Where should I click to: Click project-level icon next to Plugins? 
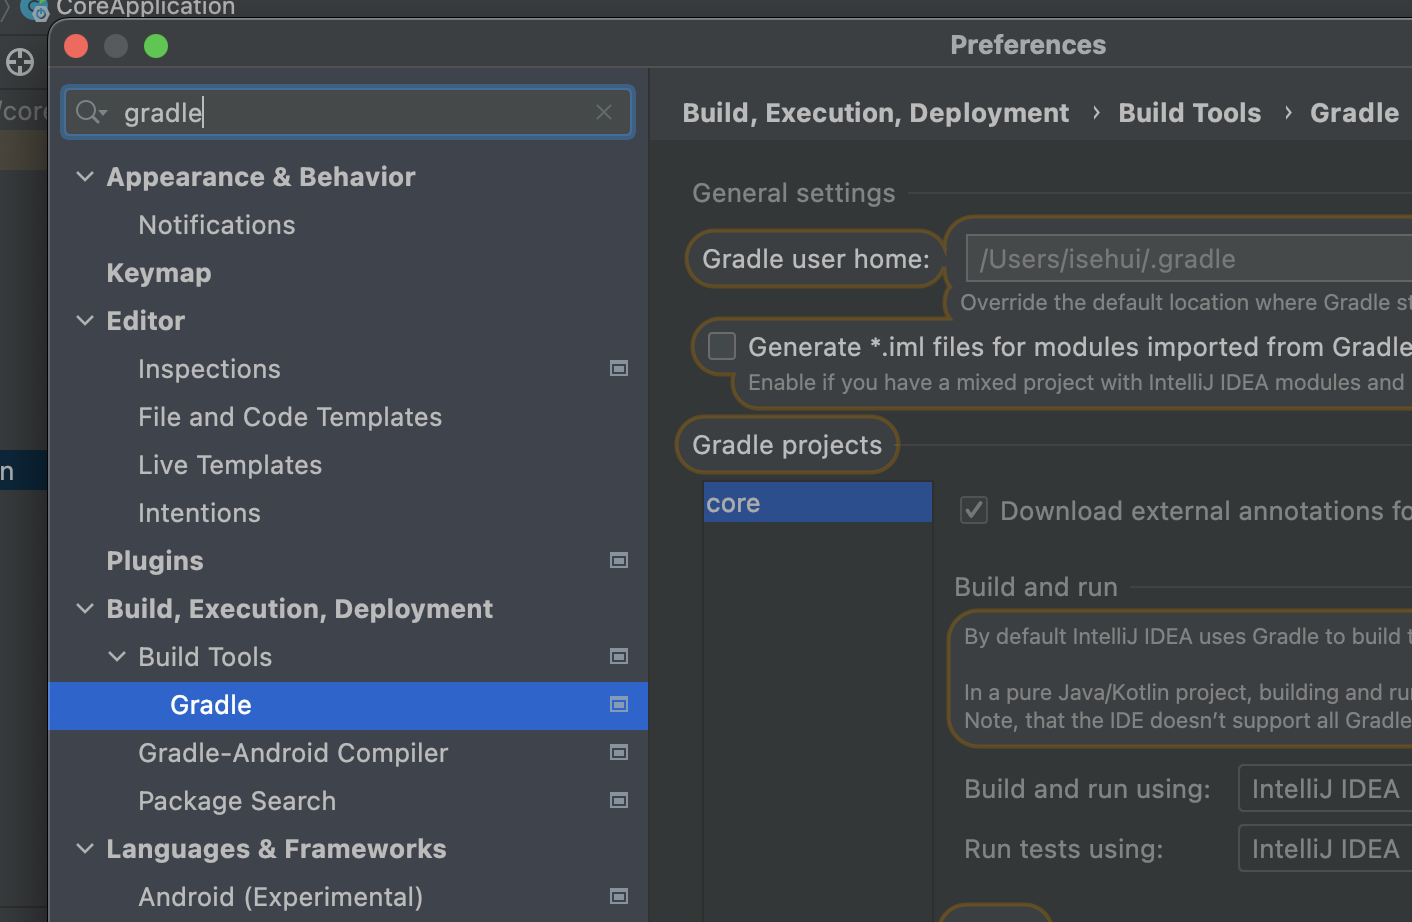click(x=619, y=561)
